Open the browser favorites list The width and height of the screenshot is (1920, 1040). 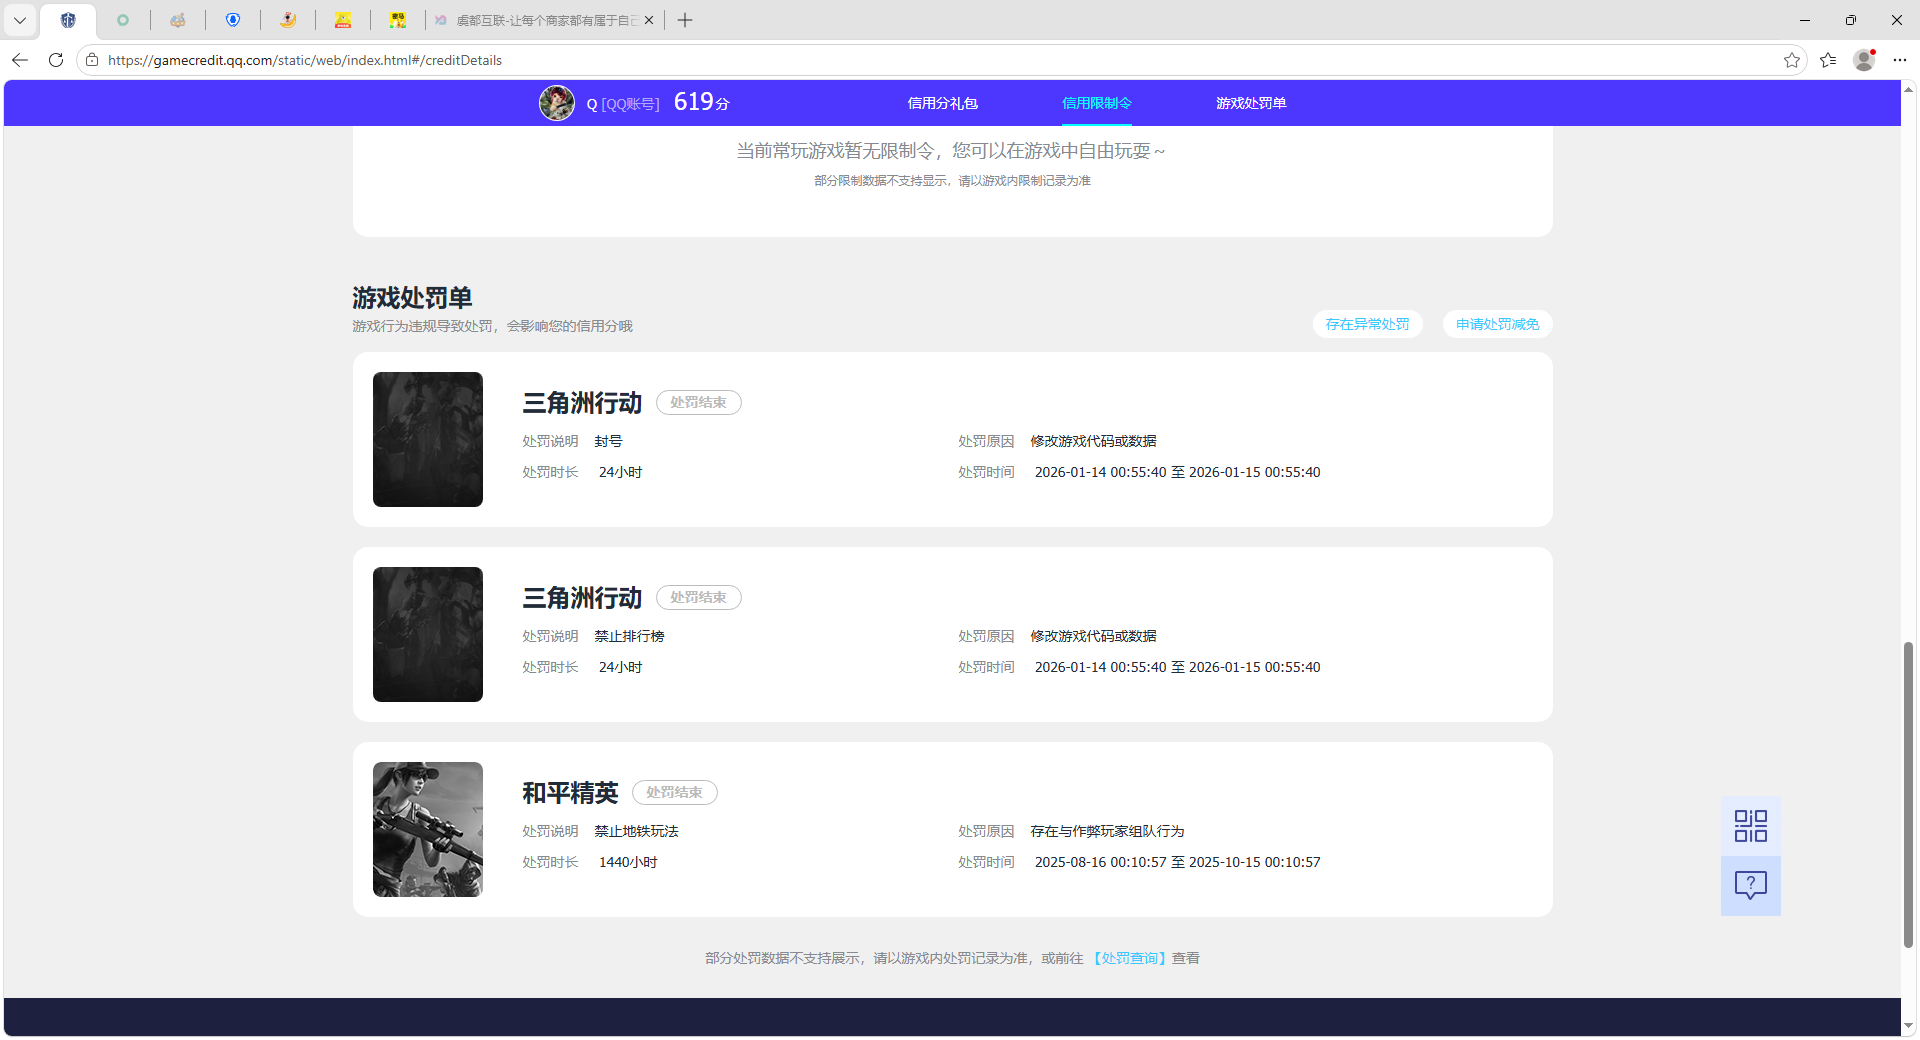[1828, 60]
